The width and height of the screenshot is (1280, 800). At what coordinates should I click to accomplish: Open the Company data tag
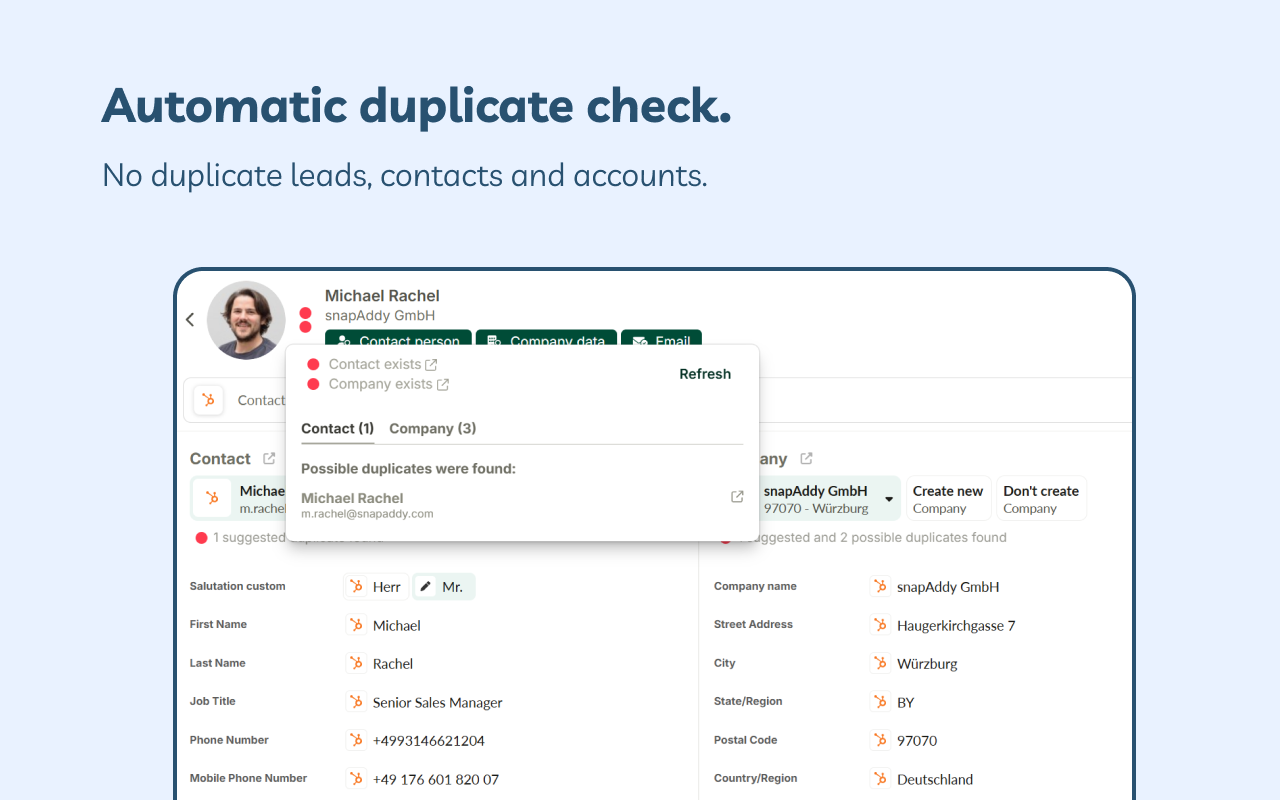tap(546, 340)
